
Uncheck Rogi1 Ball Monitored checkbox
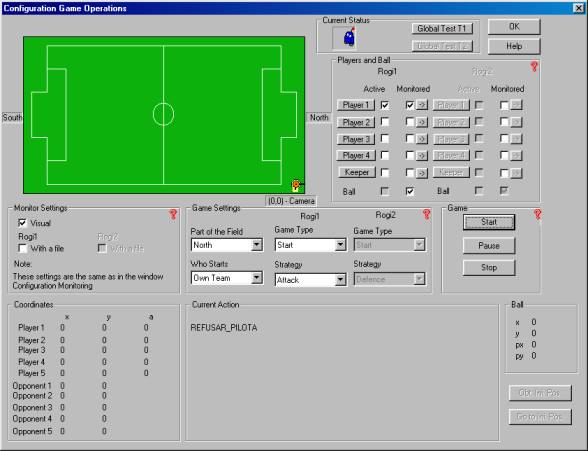[410, 191]
